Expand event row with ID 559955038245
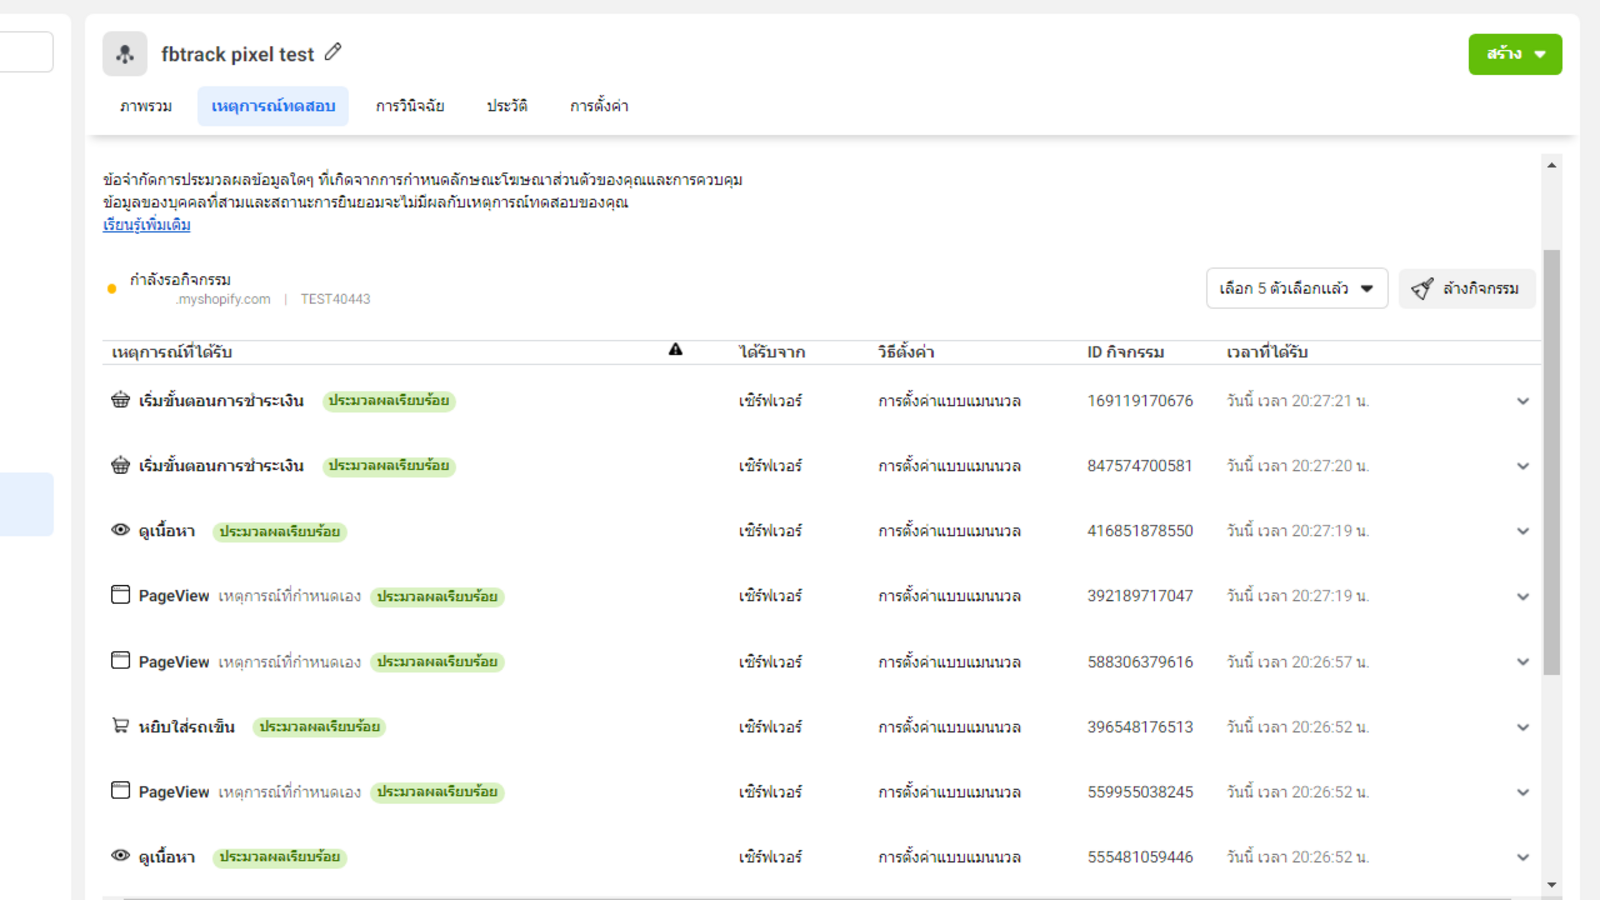Screen dimensions: 1600x900 (1523, 792)
